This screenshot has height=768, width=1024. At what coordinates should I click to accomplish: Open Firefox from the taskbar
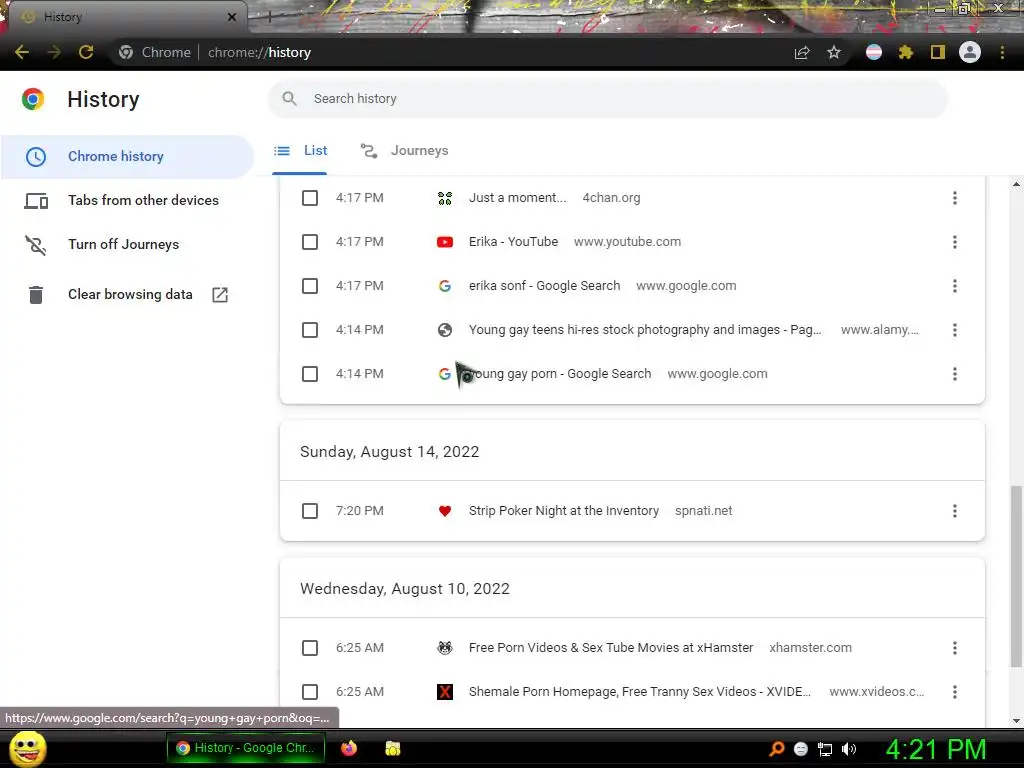(349, 748)
